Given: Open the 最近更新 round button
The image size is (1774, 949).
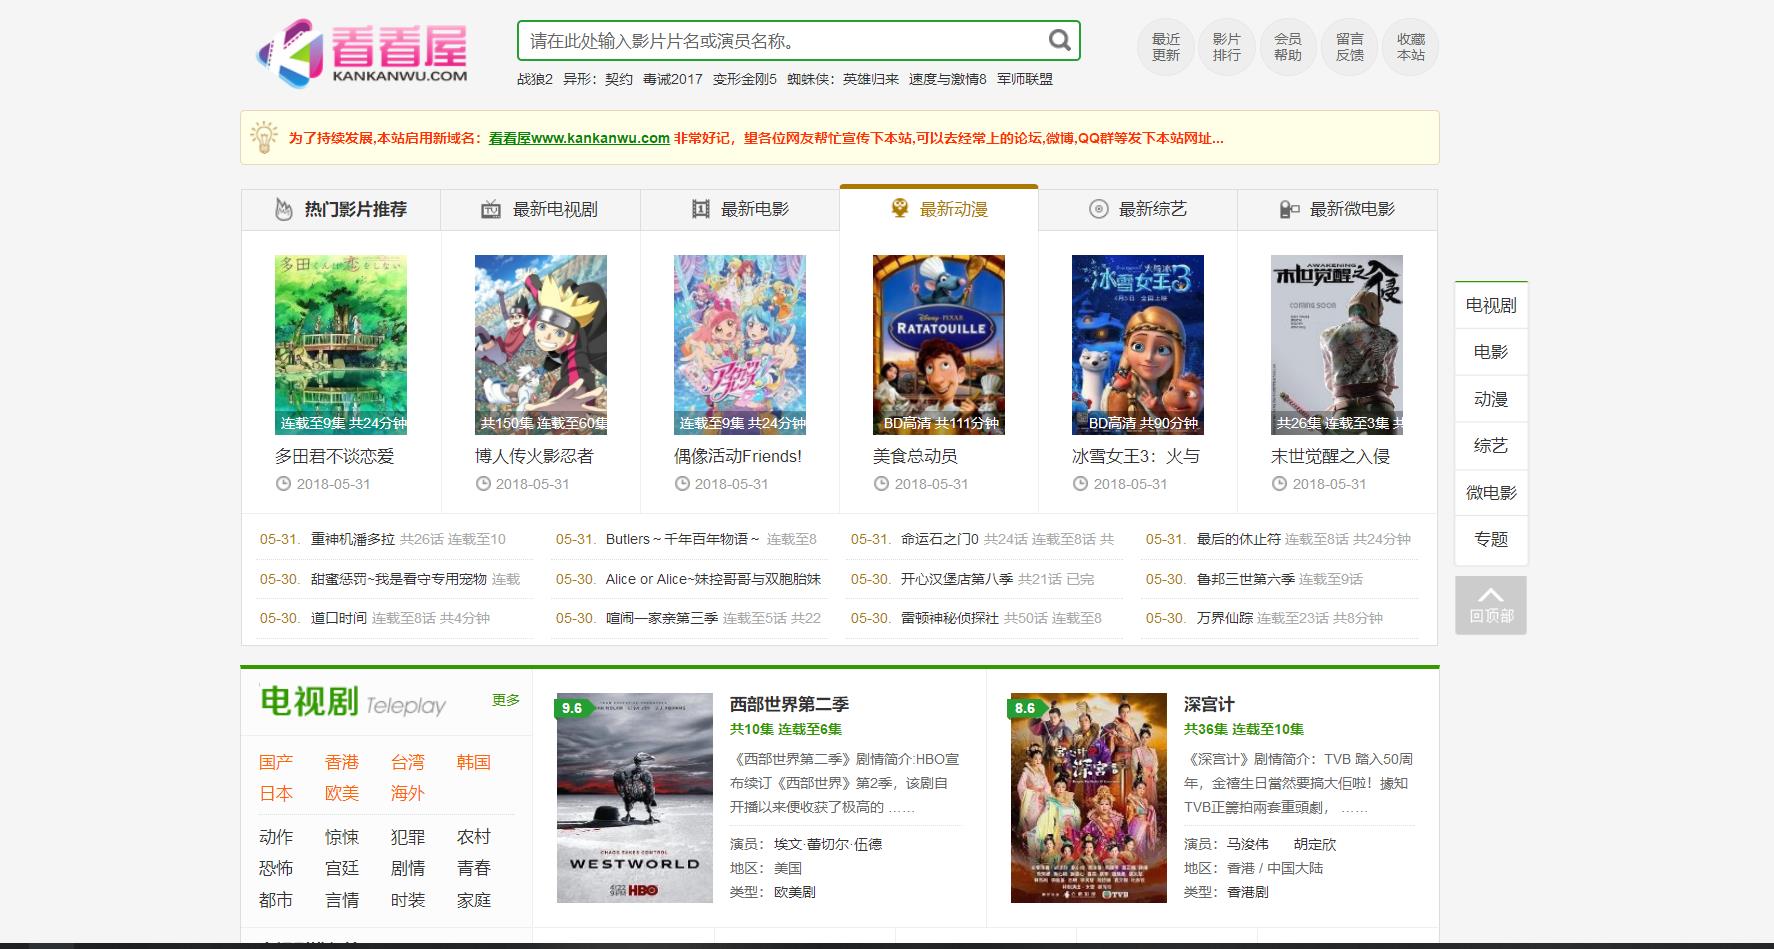Looking at the screenshot, I should (1165, 47).
